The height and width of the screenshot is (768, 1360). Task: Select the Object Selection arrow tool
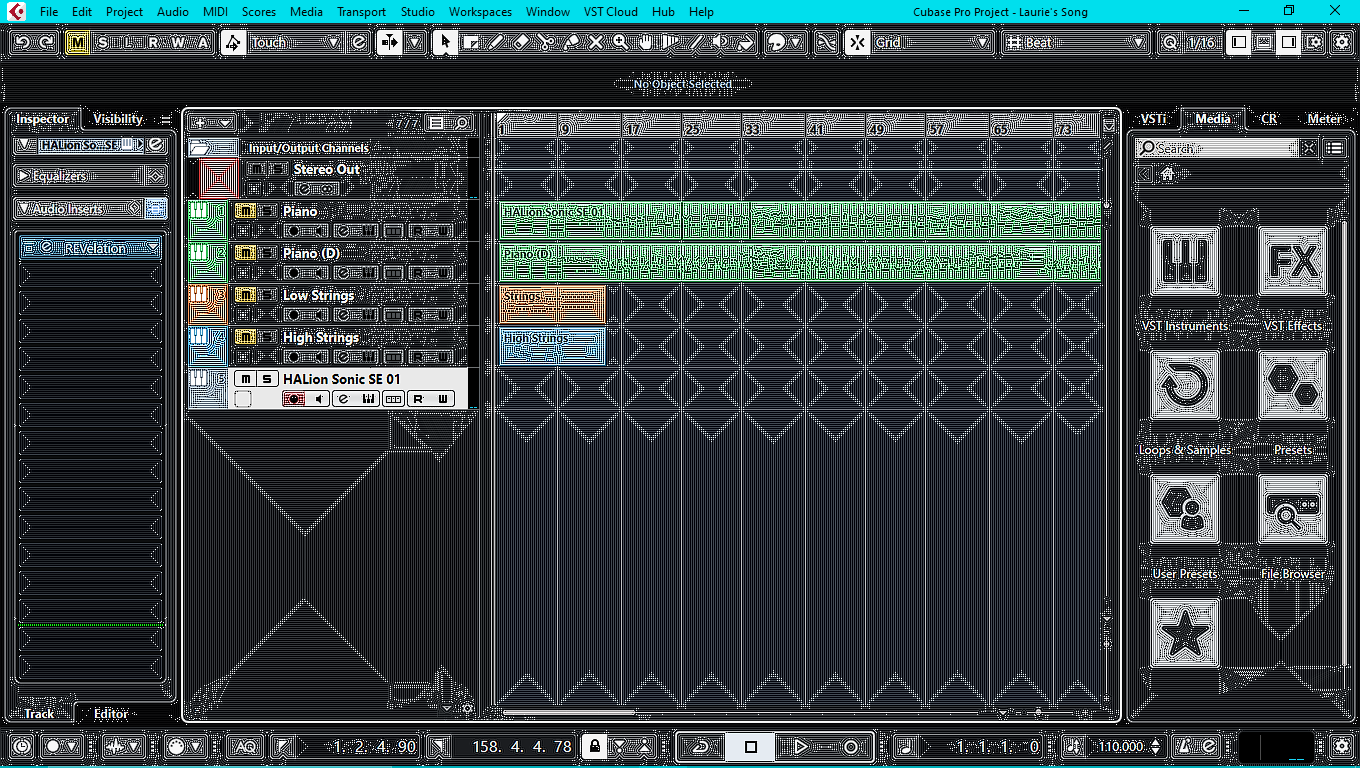point(445,42)
